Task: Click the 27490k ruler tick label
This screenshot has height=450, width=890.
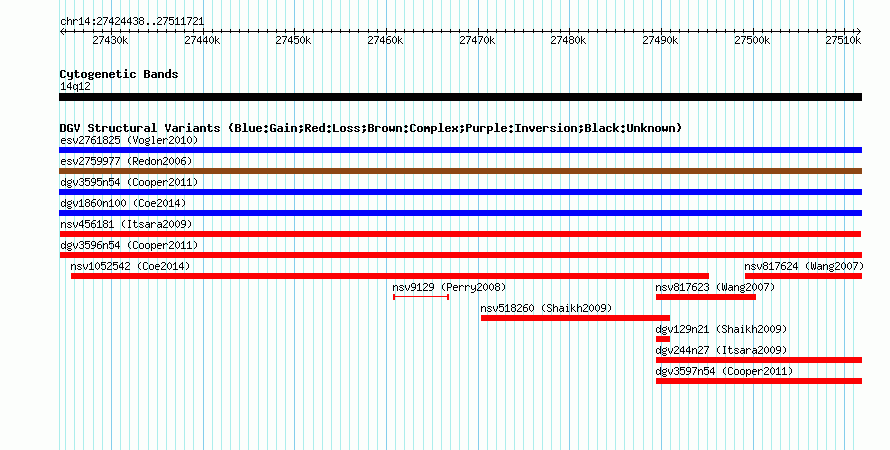Action: [x=660, y=40]
